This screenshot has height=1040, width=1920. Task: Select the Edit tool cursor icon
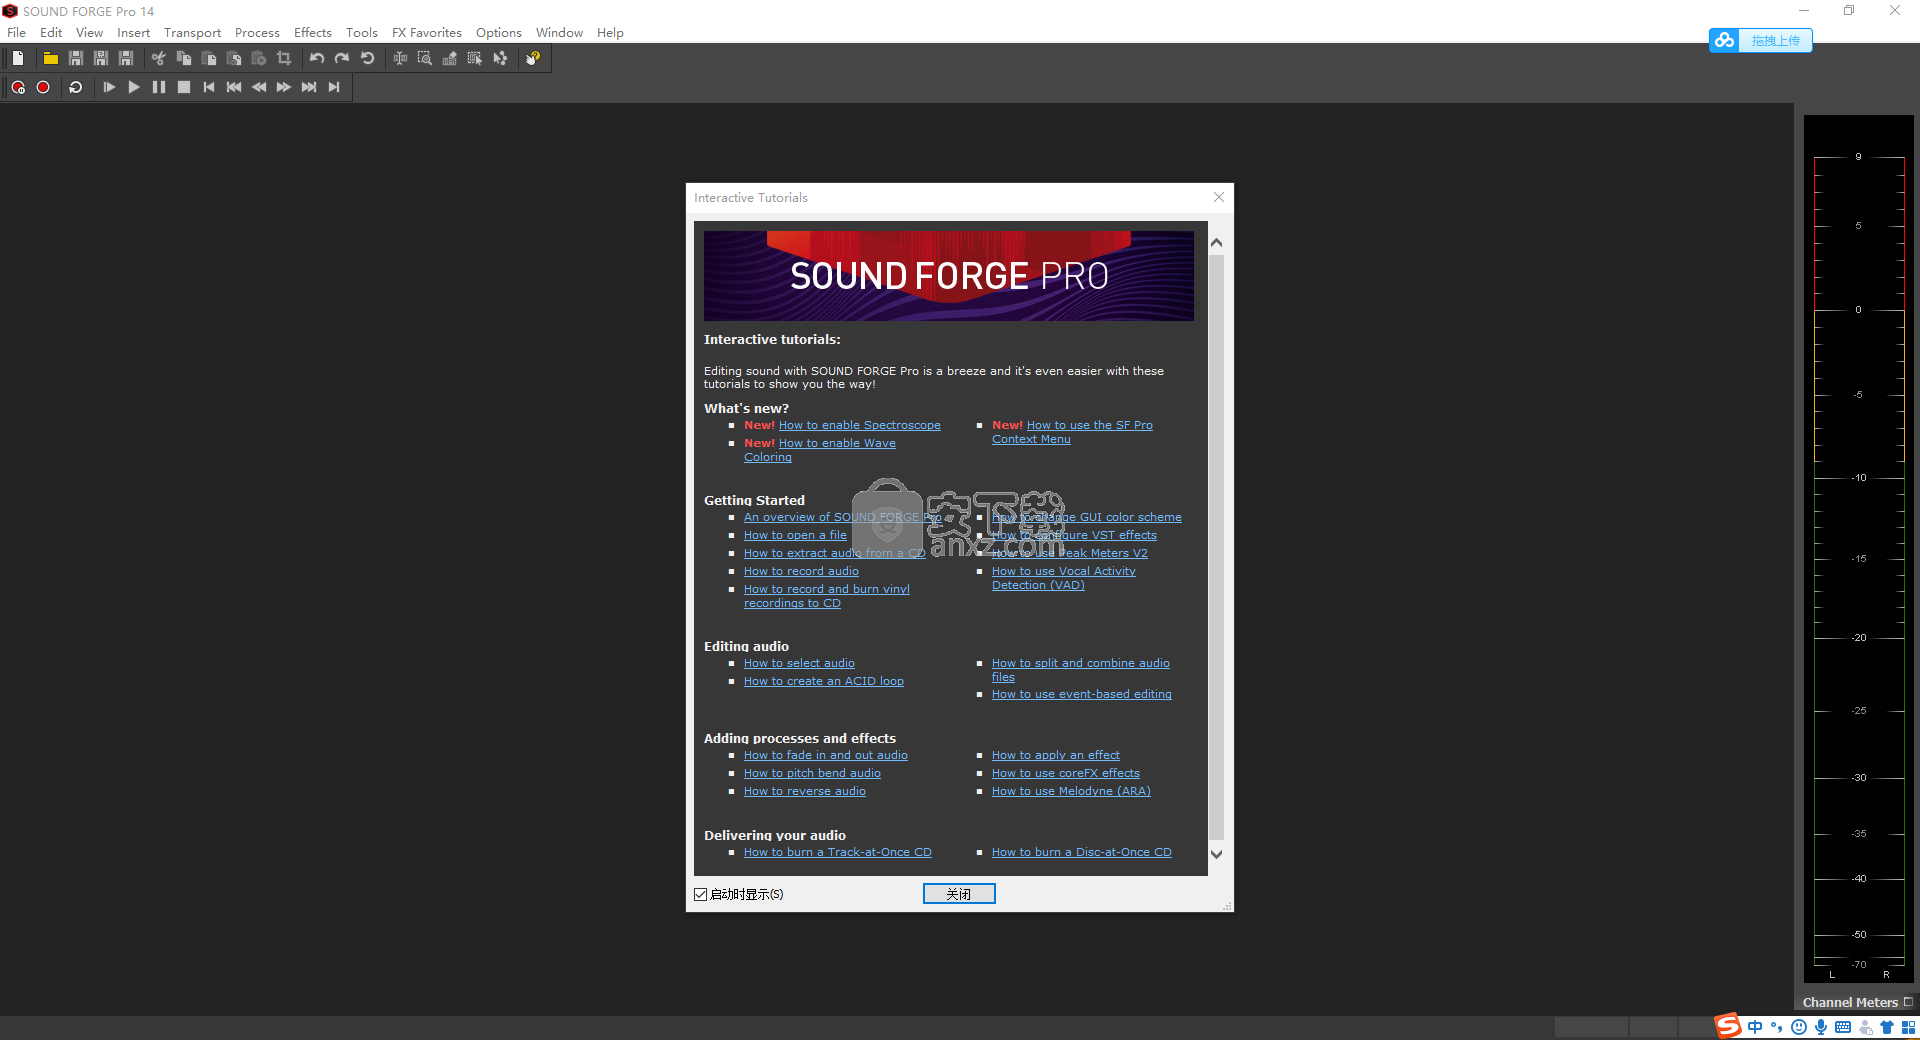pos(400,58)
